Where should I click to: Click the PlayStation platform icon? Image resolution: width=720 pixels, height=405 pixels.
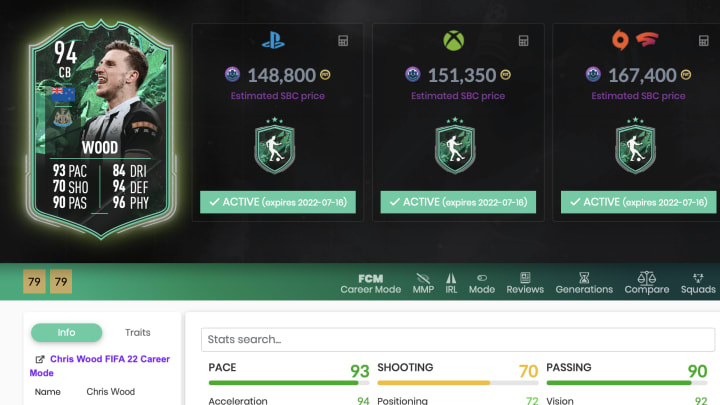point(273,40)
